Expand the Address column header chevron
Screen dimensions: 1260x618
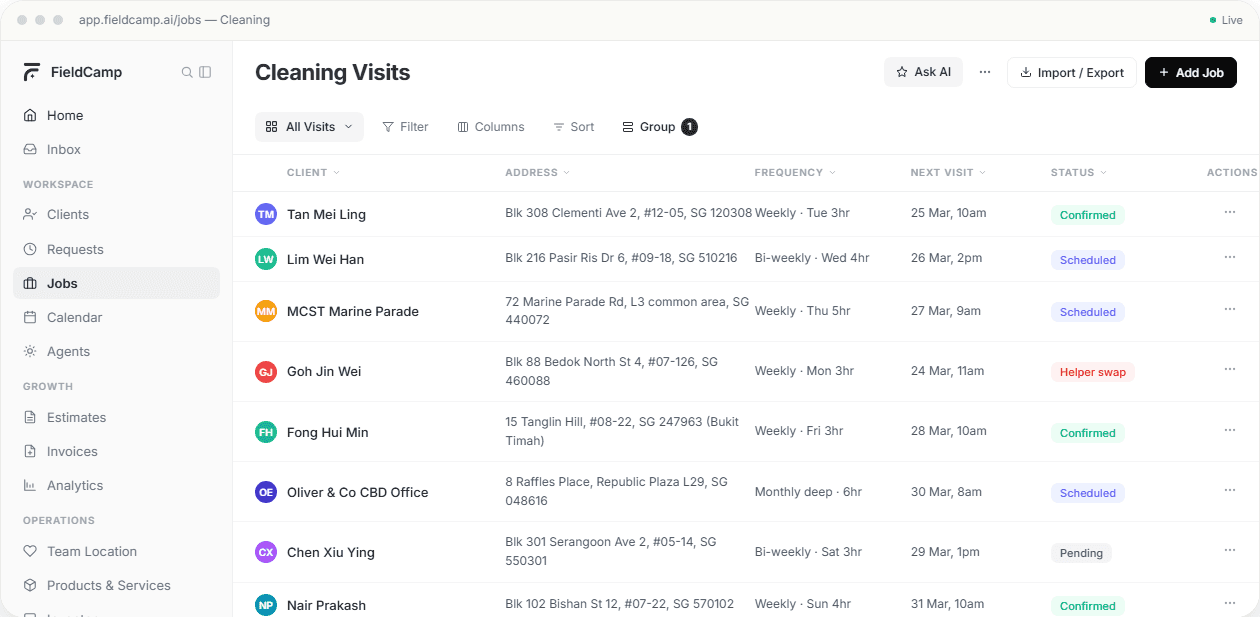click(x=567, y=173)
